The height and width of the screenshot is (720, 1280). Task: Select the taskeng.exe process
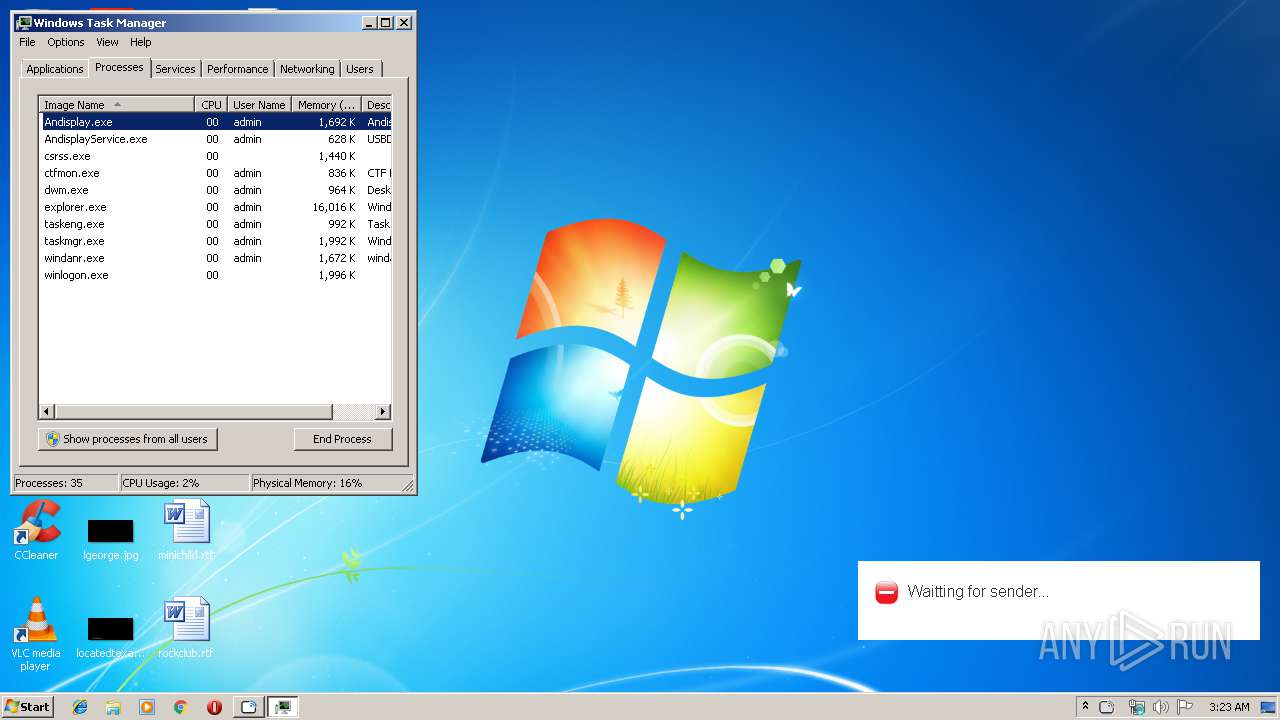click(215, 224)
